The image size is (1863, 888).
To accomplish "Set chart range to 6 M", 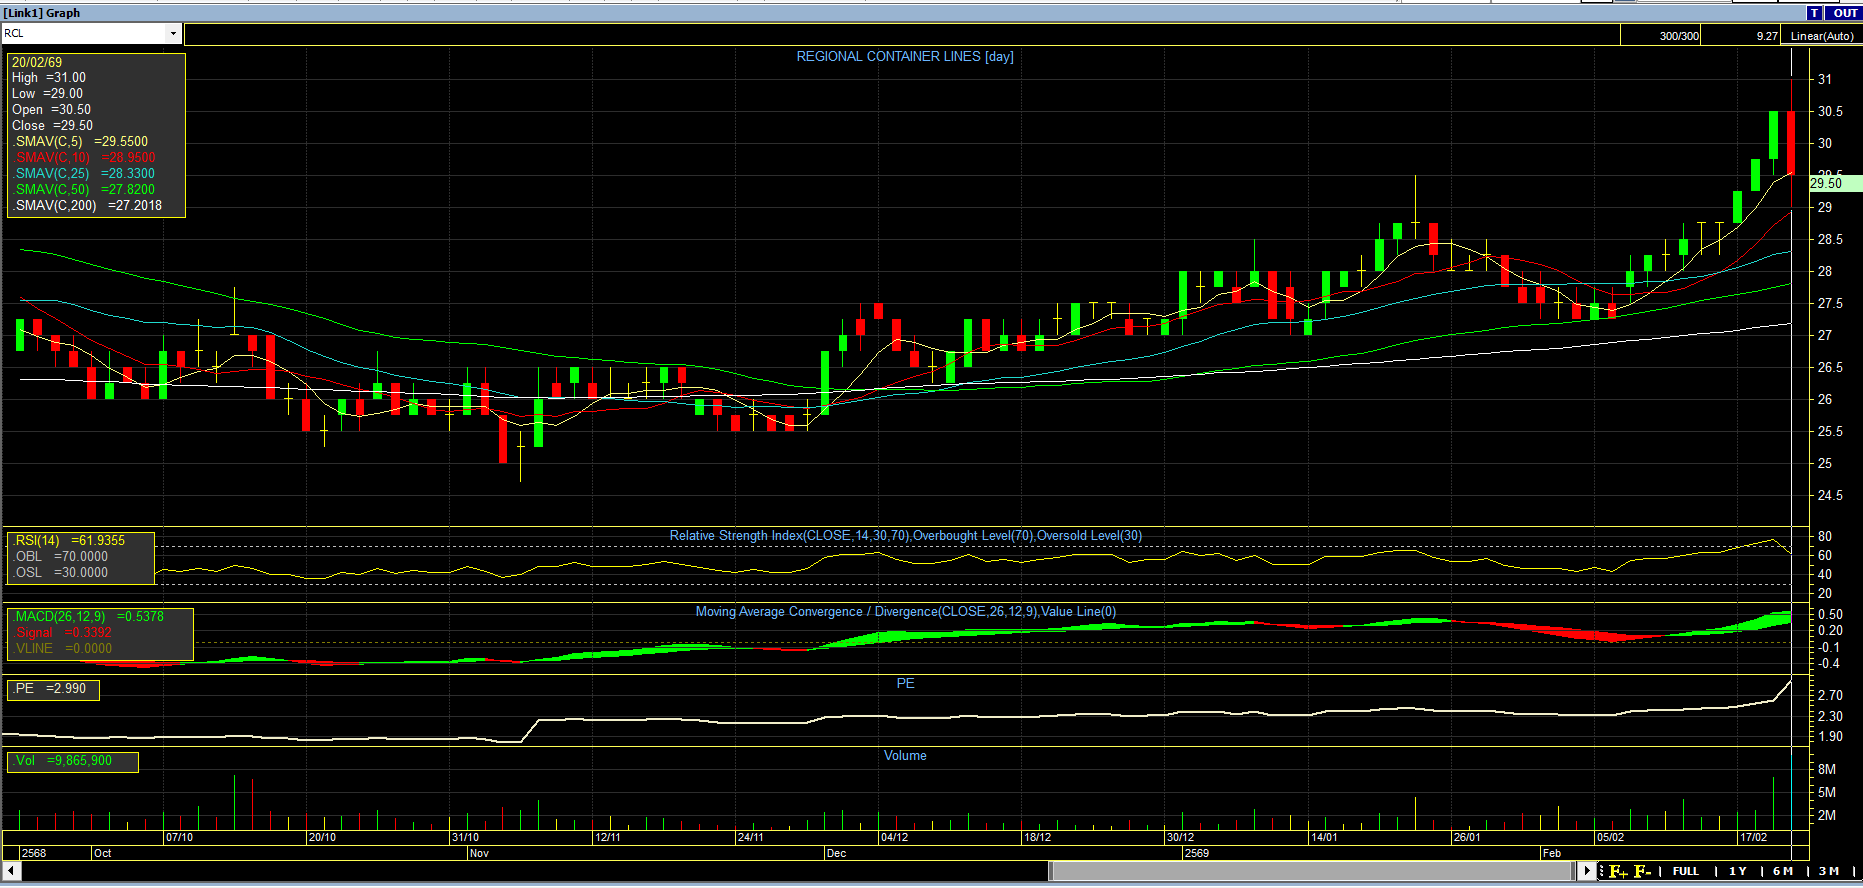I will click(x=1783, y=871).
